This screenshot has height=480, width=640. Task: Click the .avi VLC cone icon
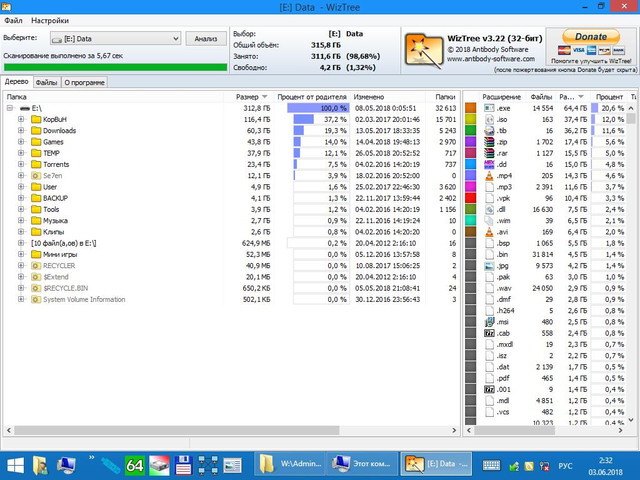489,232
